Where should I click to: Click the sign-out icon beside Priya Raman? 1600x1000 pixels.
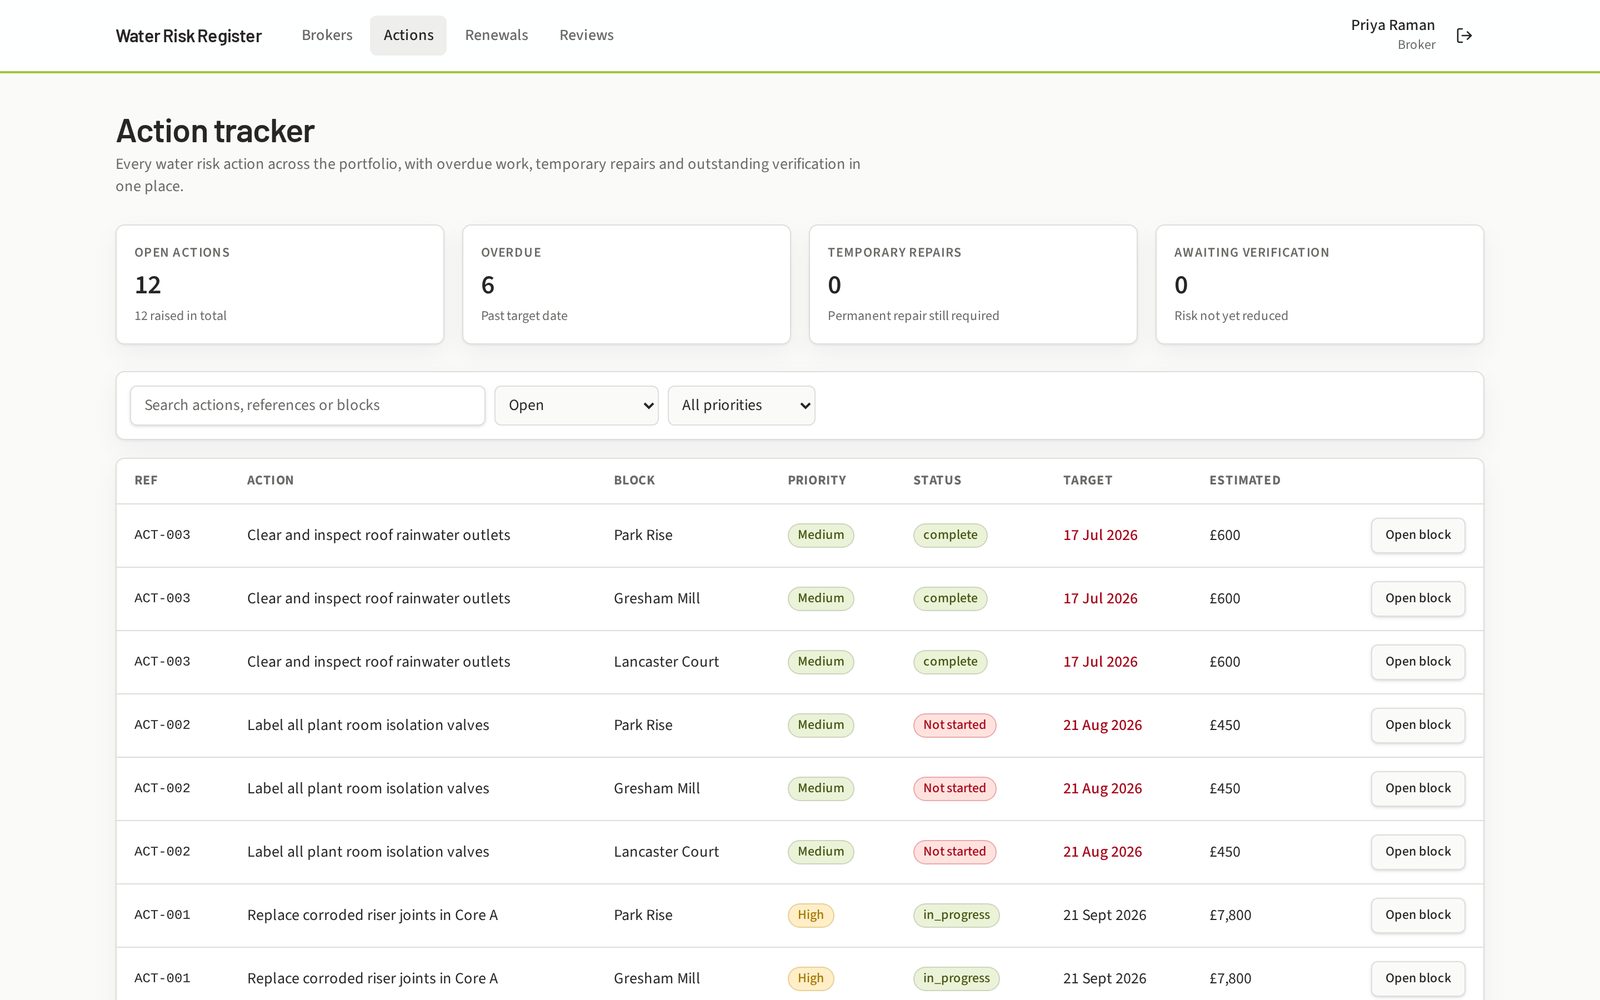[1464, 36]
